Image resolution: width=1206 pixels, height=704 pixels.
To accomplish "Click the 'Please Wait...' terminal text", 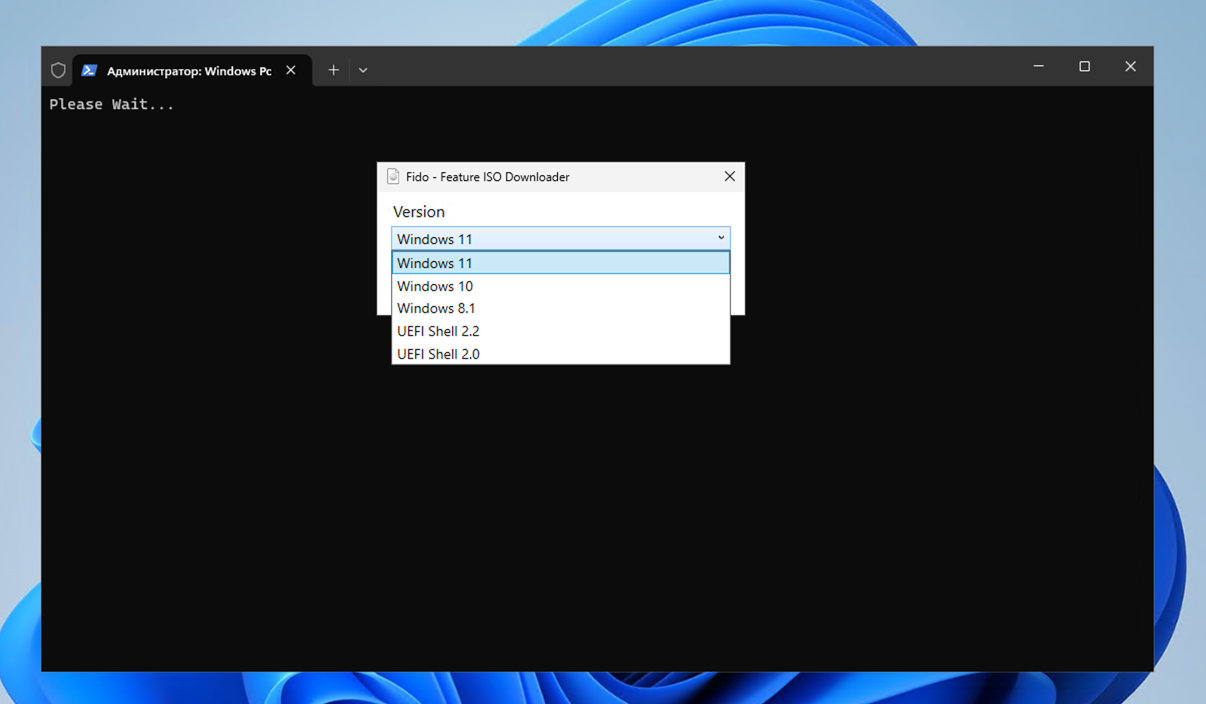I will pos(112,104).
